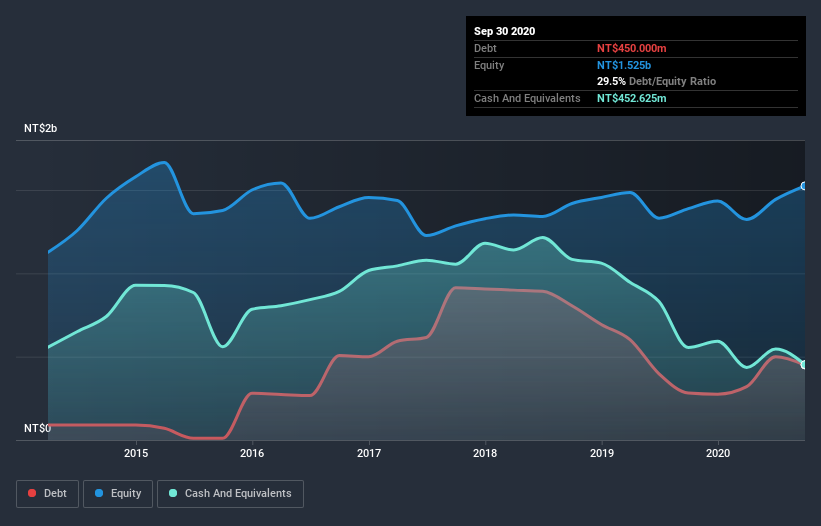
Task: Toggle the Debt series legend button
Action: click(47, 494)
